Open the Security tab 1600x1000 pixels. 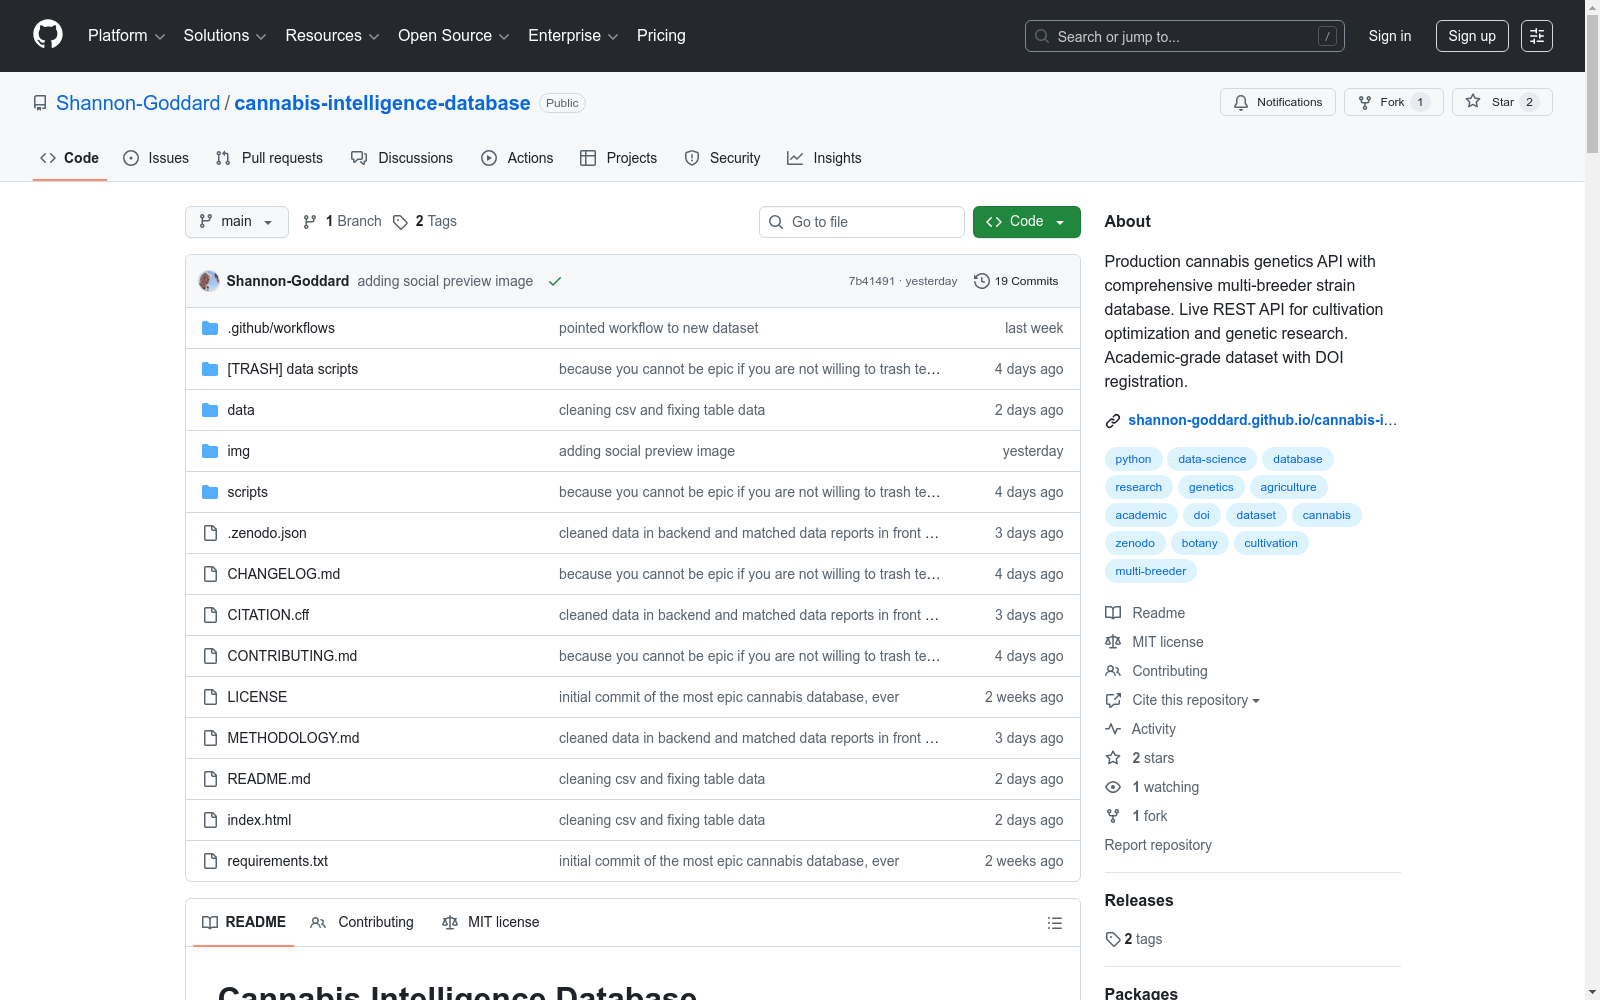[722, 158]
